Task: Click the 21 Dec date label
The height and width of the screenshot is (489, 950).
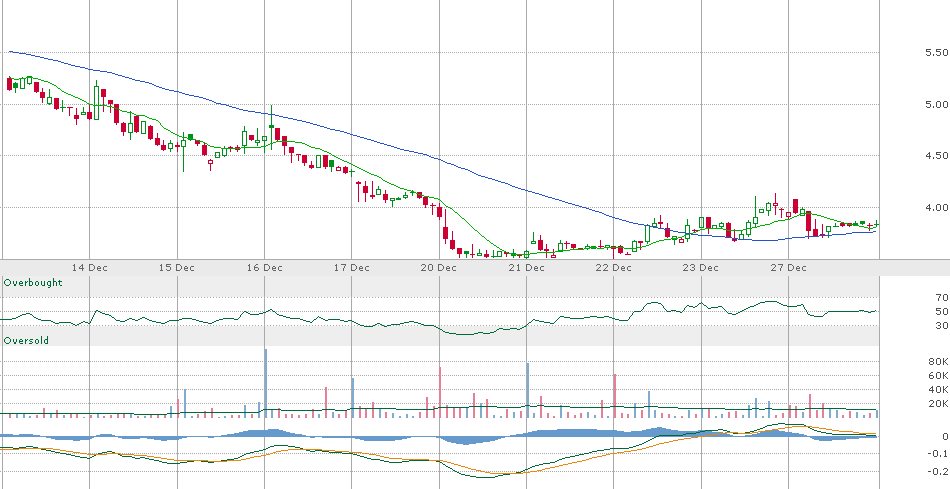Action: pos(527,267)
